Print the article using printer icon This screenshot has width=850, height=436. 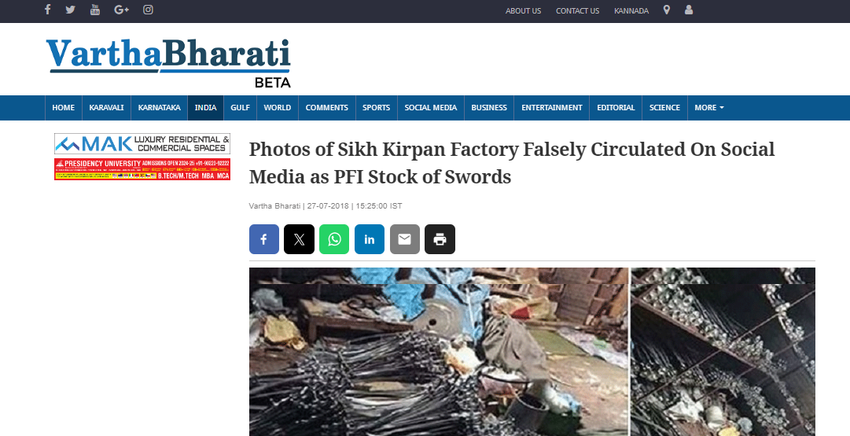click(x=440, y=239)
